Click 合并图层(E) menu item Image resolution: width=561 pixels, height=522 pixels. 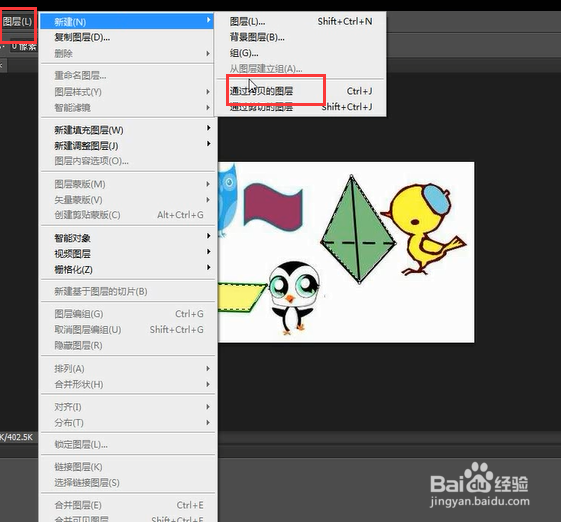pyautogui.click(x=127, y=505)
